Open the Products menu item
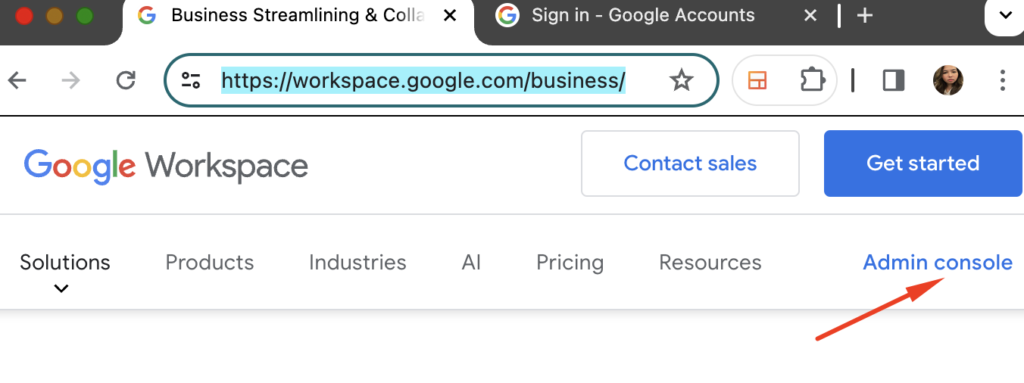Image resolution: width=1024 pixels, height=383 pixels. click(210, 263)
